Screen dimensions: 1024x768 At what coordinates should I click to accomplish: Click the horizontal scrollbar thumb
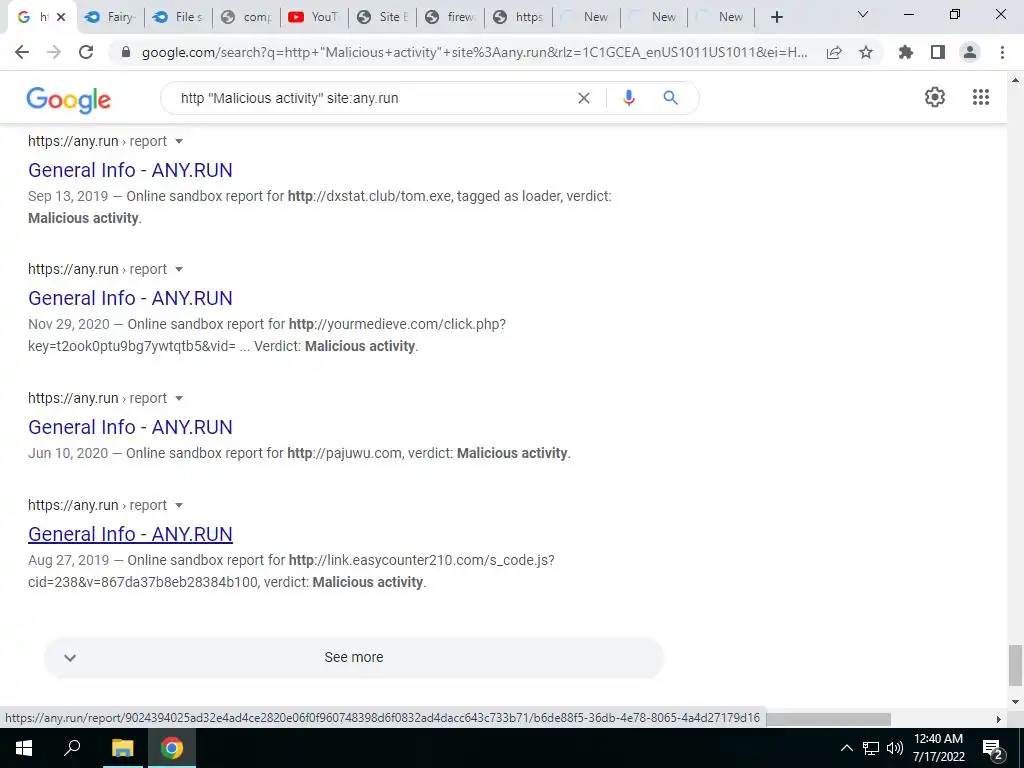point(828,719)
